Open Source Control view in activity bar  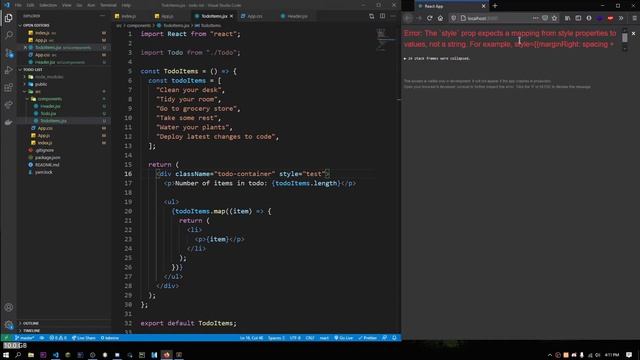pos(9,53)
